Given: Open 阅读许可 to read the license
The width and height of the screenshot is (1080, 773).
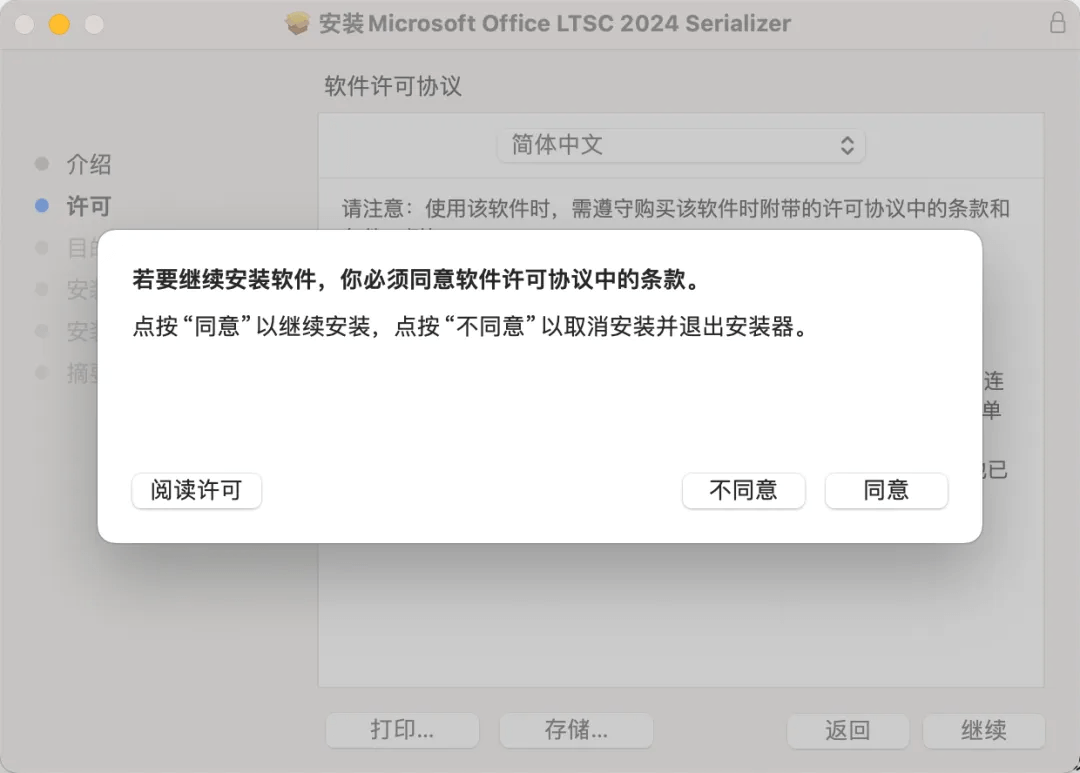Looking at the screenshot, I should point(196,491).
